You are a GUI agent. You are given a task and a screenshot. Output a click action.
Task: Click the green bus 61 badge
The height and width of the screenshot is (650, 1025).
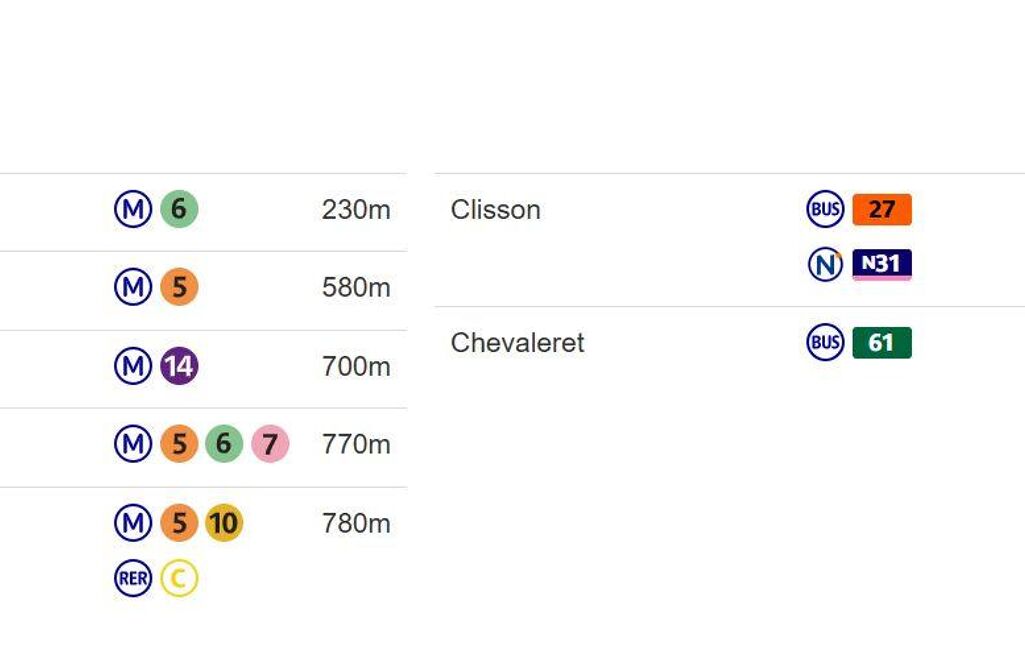tap(881, 343)
